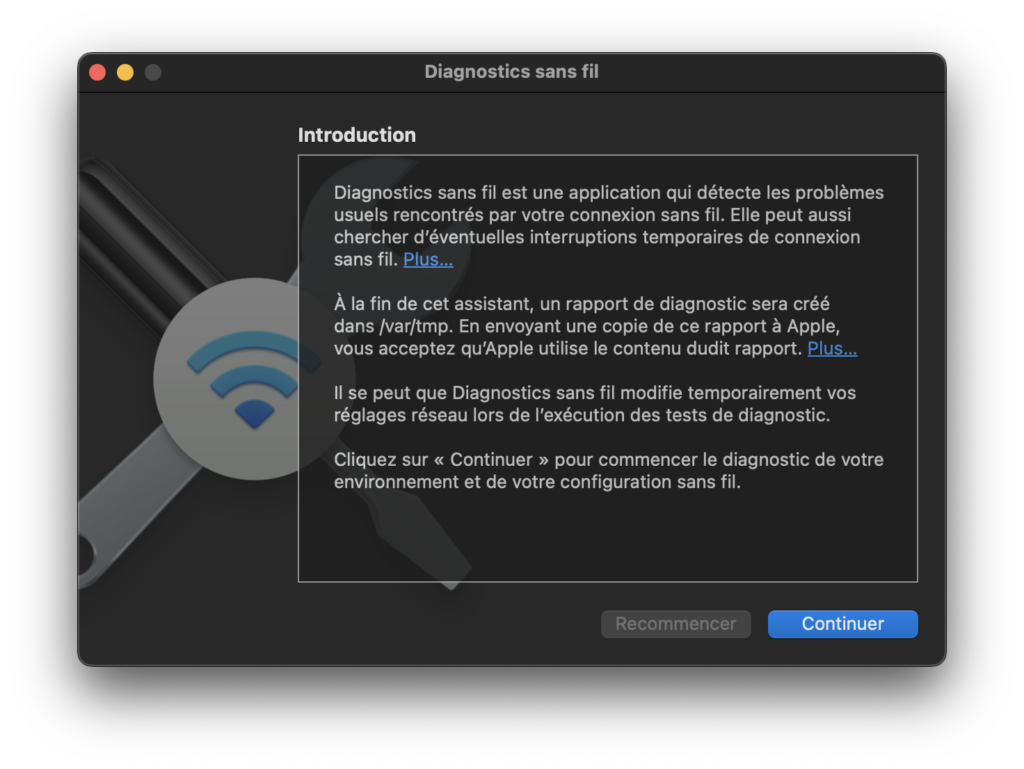Close the Diagnostics sans fil window
Viewport: 1024px width, 769px height.
97,72
